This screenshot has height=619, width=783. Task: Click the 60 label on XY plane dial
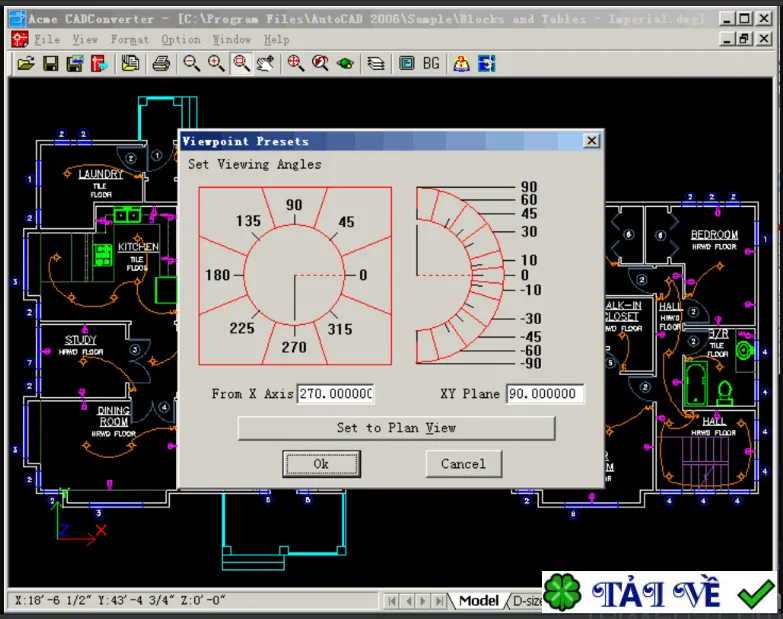[x=529, y=200]
